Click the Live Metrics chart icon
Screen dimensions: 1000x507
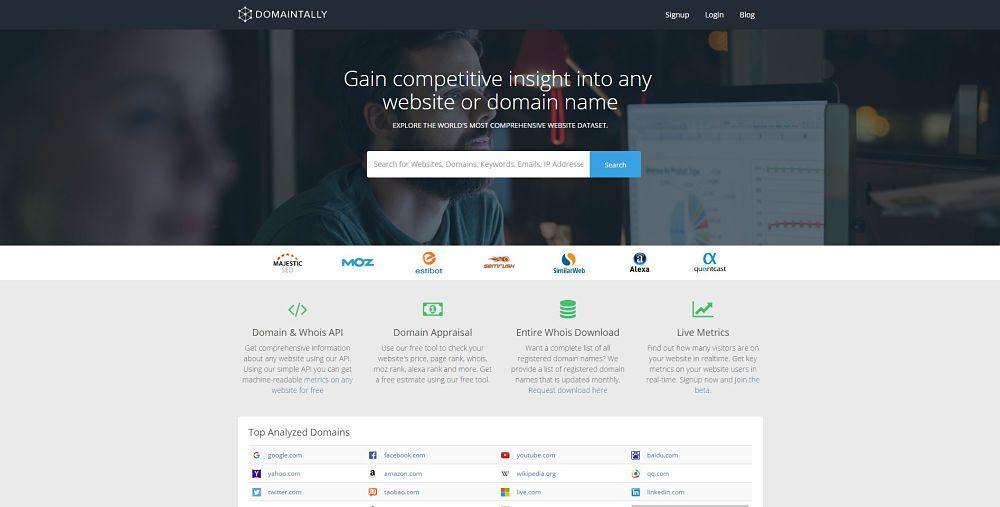coord(702,310)
